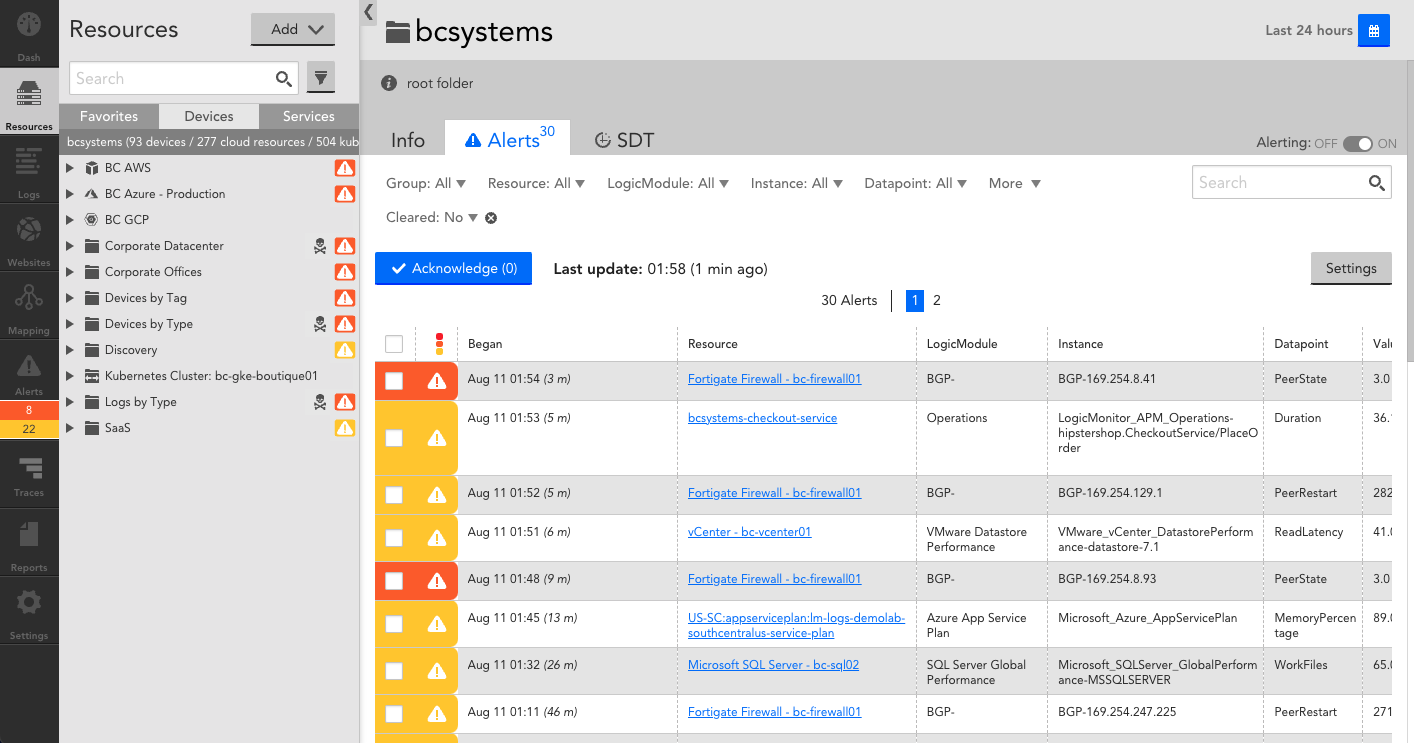Click the resource search magnifier icon
This screenshot has height=743, width=1414.
(284, 78)
